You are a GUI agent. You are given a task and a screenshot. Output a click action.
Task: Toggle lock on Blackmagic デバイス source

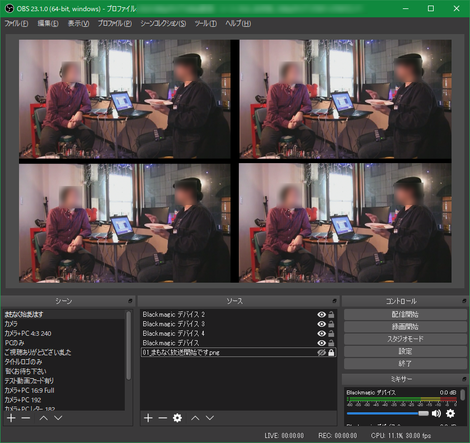(x=331, y=343)
